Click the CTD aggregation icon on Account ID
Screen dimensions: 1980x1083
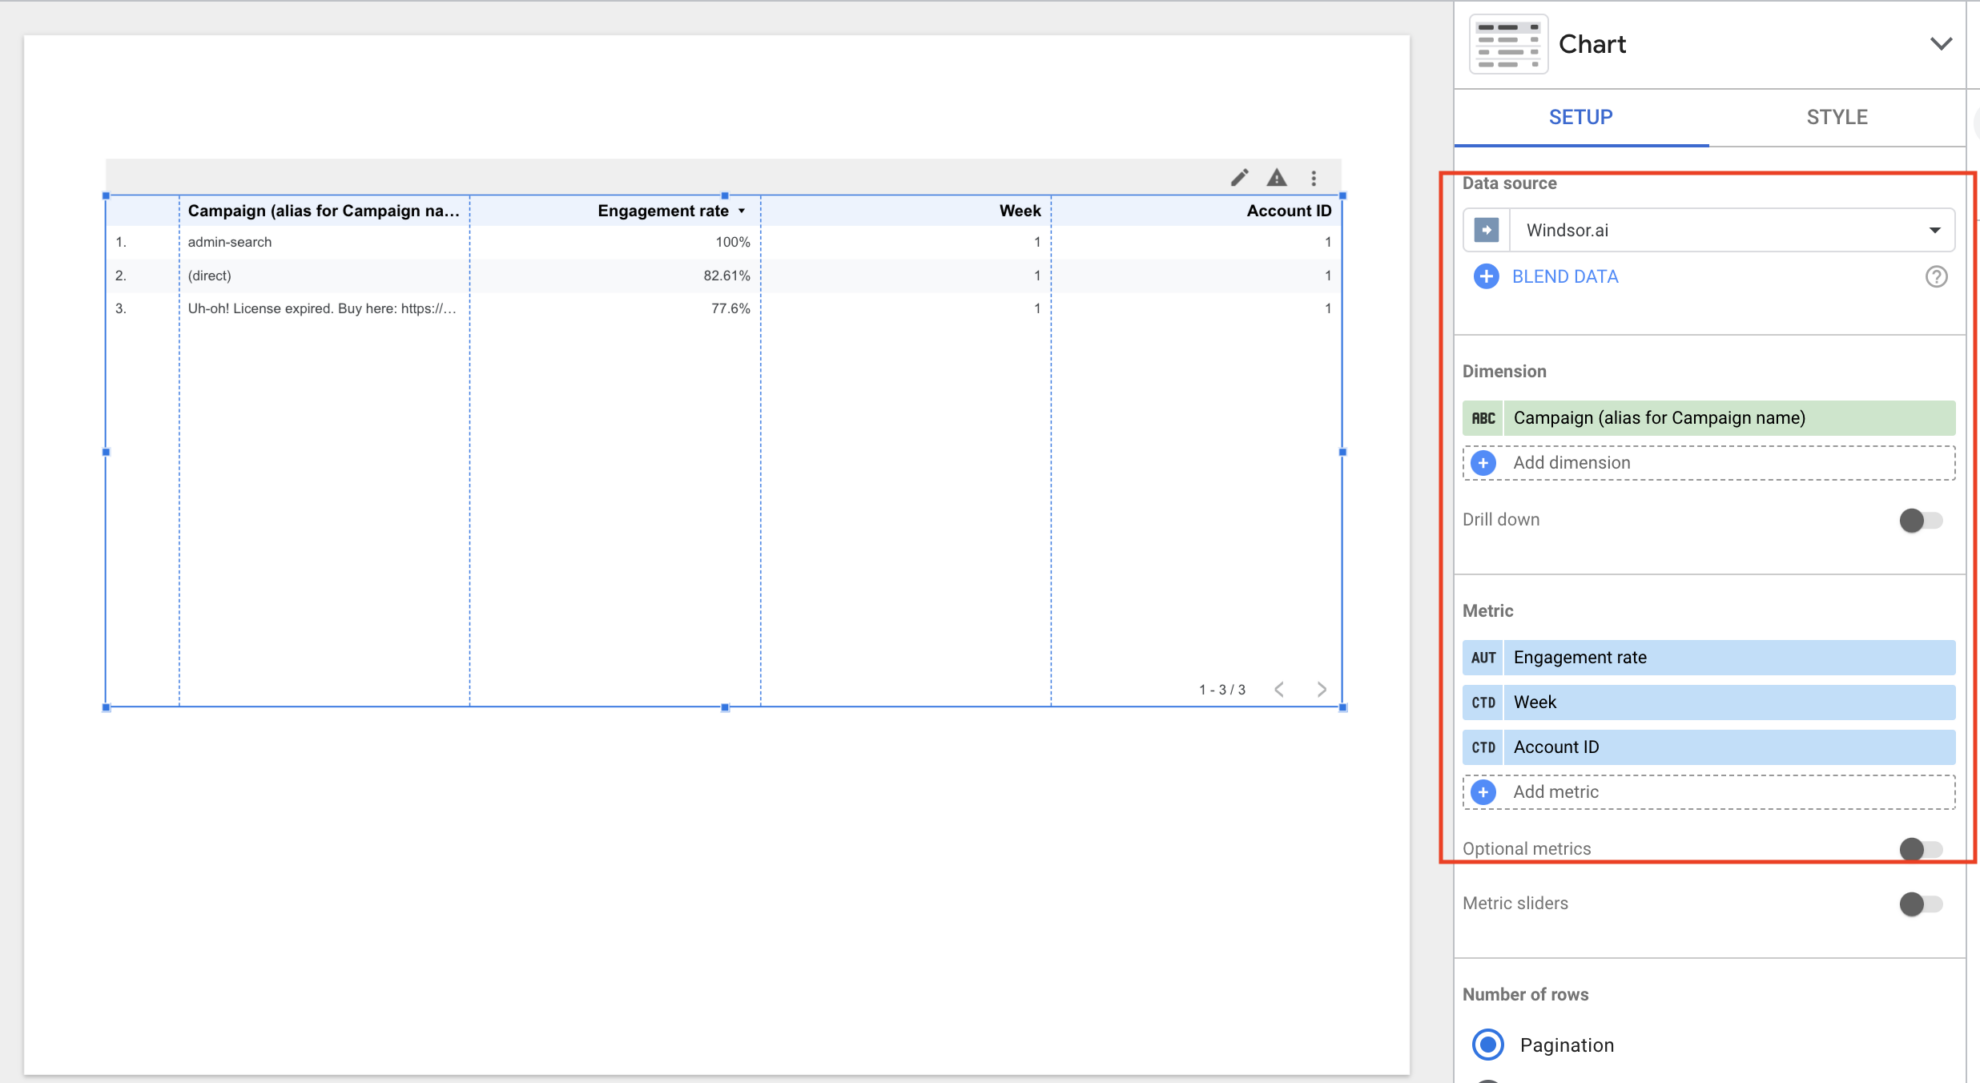pyautogui.click(x=1483, y=747)
